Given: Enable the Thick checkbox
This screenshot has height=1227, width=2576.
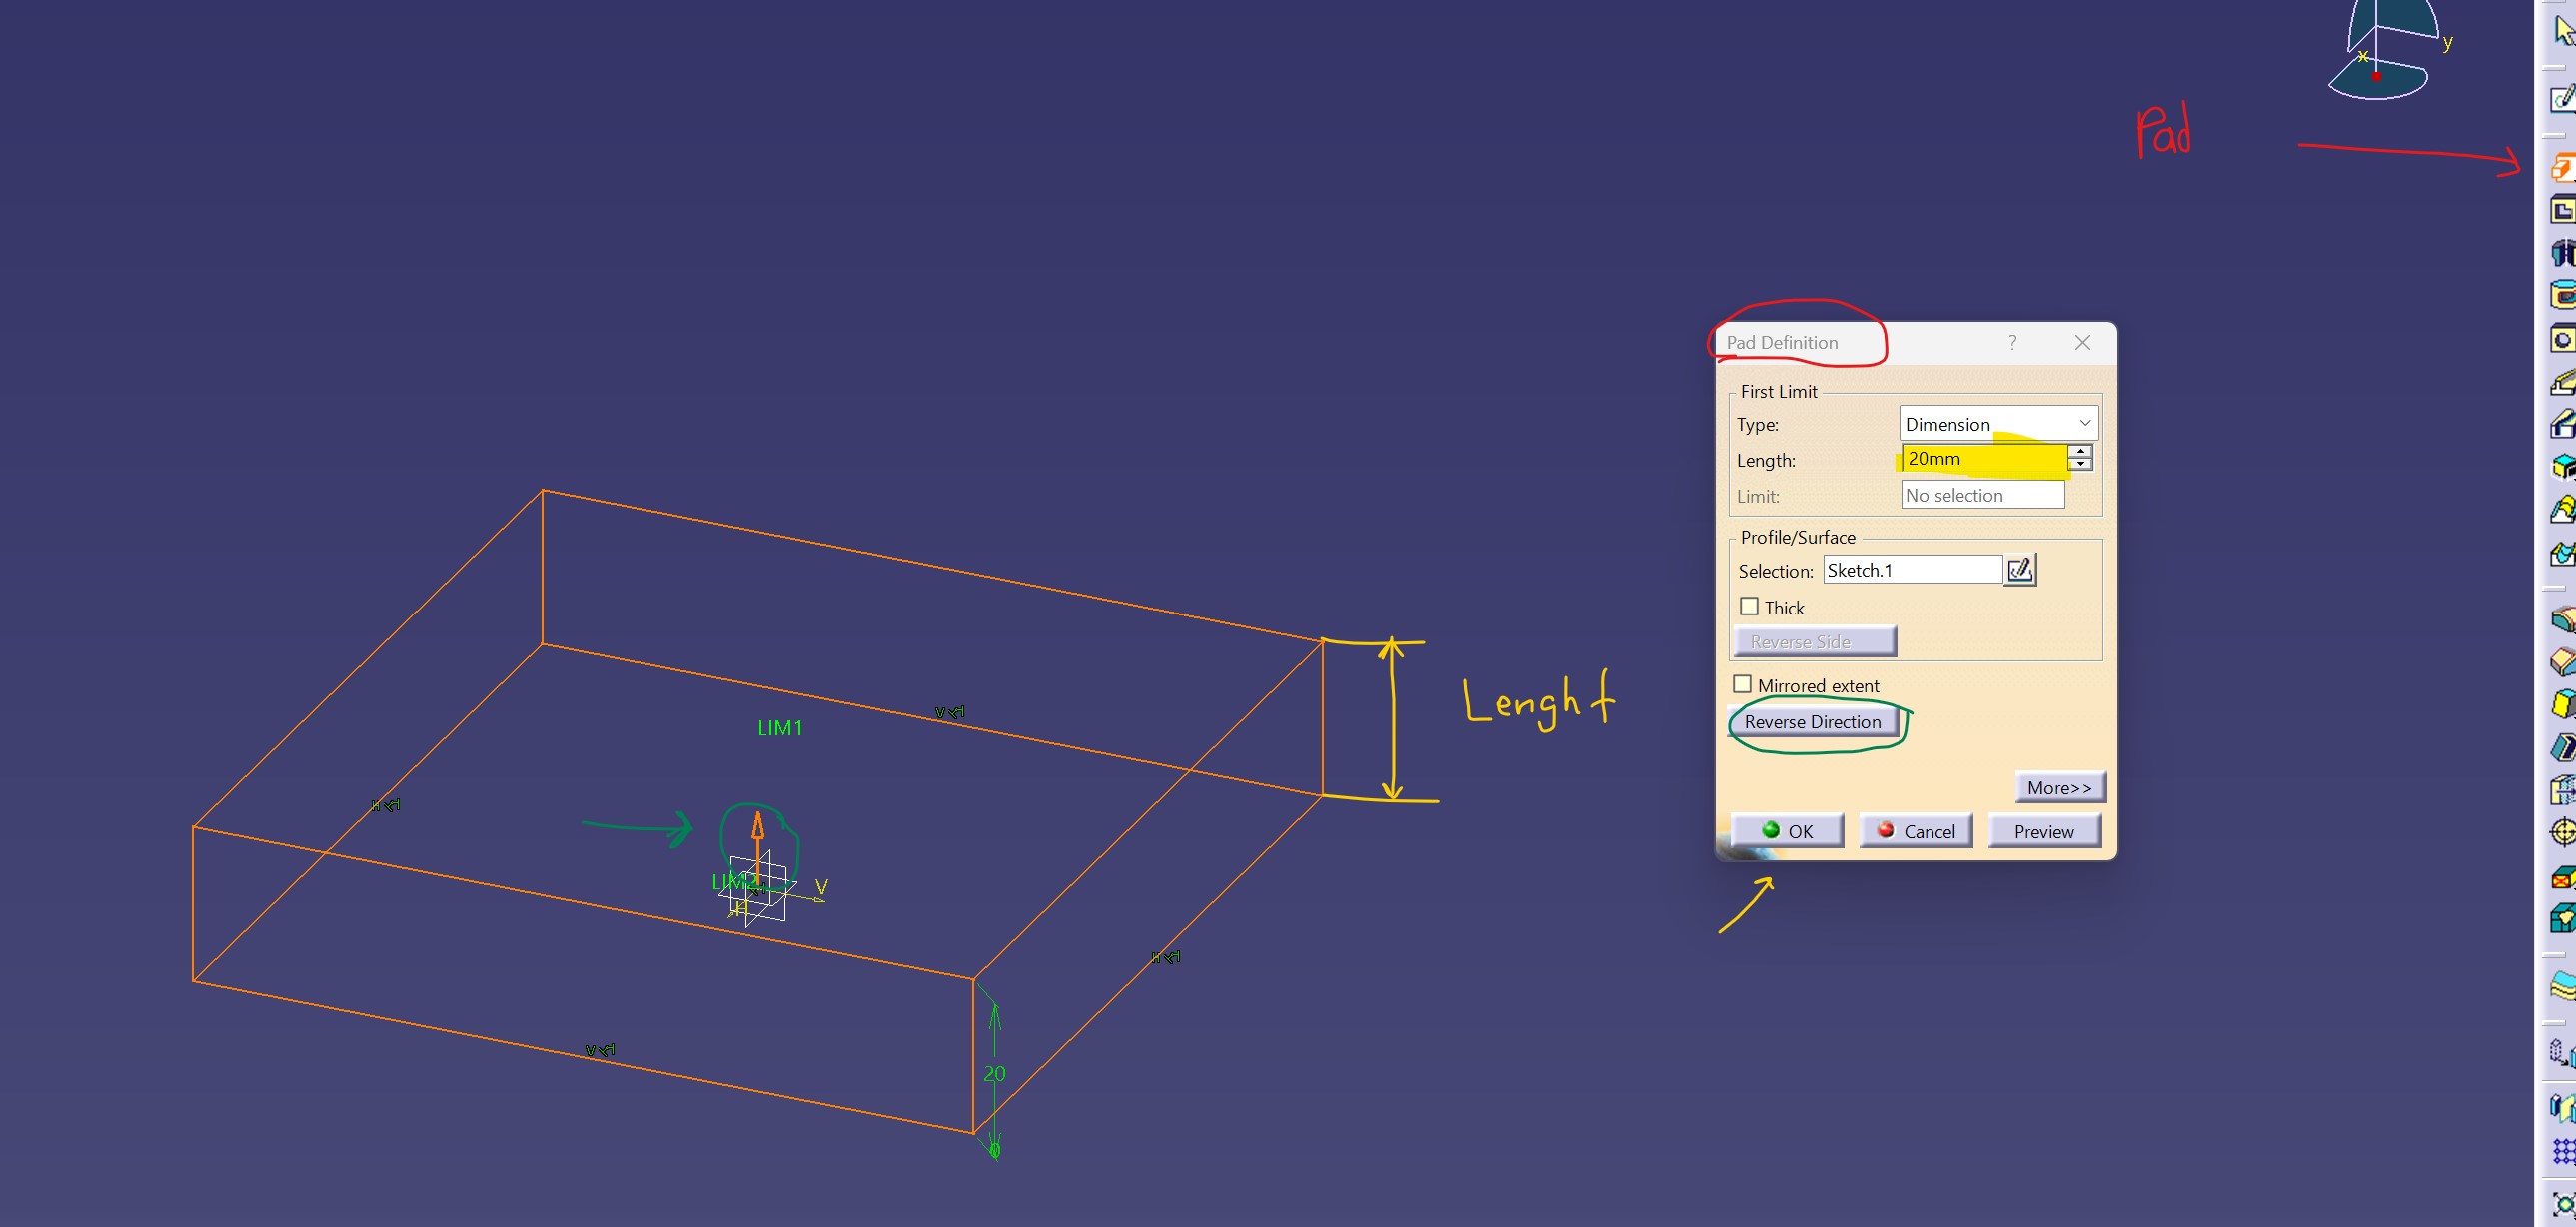Looking at the screenshot, I should (1749, 607).
